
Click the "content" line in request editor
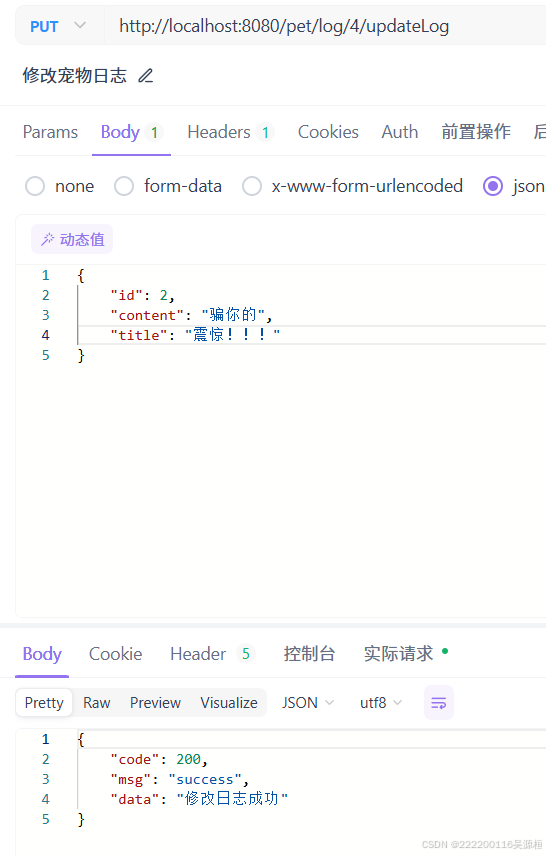pyautogui.click(x=191, y=315)
